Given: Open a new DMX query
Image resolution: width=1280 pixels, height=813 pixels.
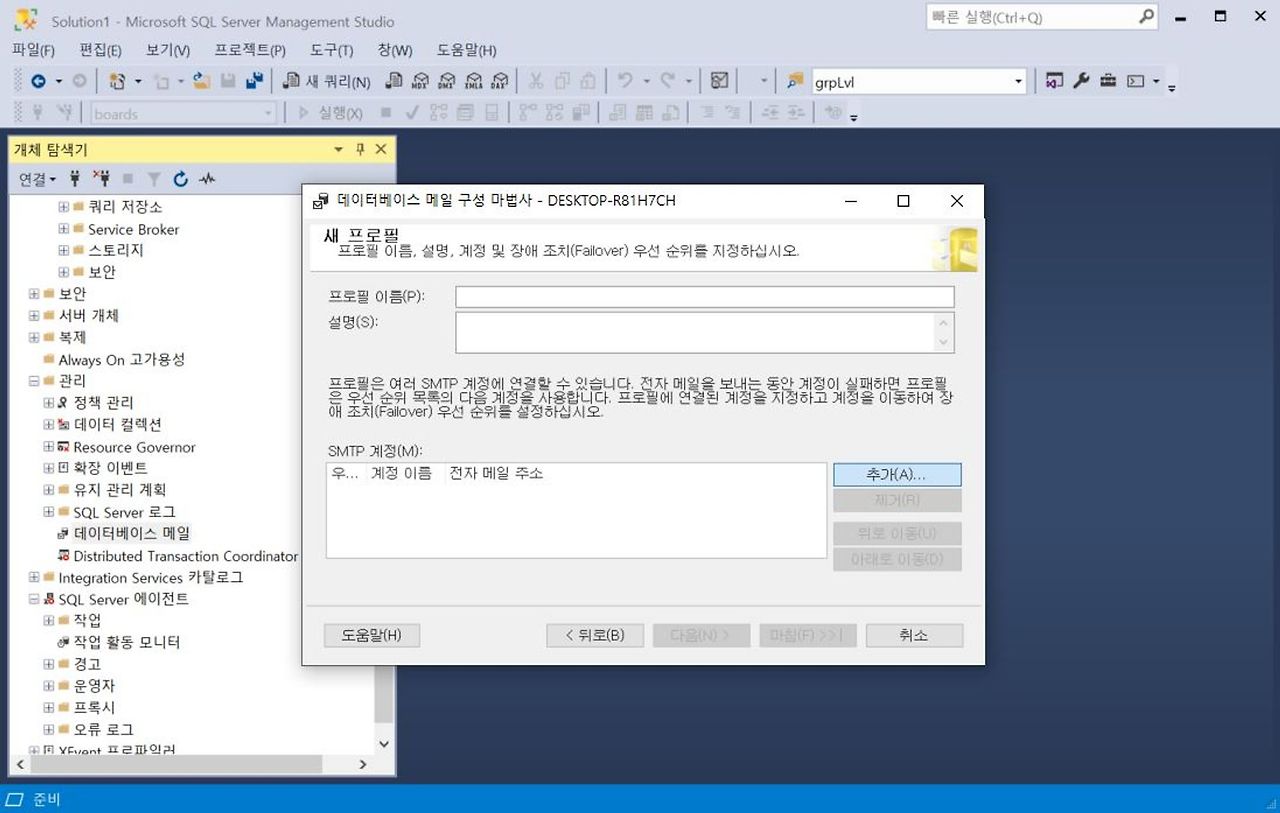Looking at the screenshot, I should coord(447,81).
